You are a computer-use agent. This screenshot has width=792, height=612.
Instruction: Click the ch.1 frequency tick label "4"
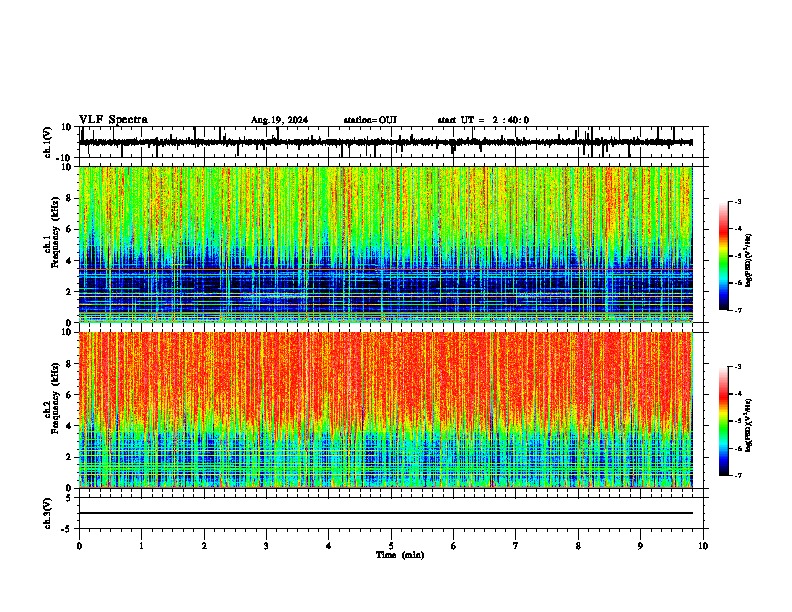pyautogui.click(x=70, y=261)
